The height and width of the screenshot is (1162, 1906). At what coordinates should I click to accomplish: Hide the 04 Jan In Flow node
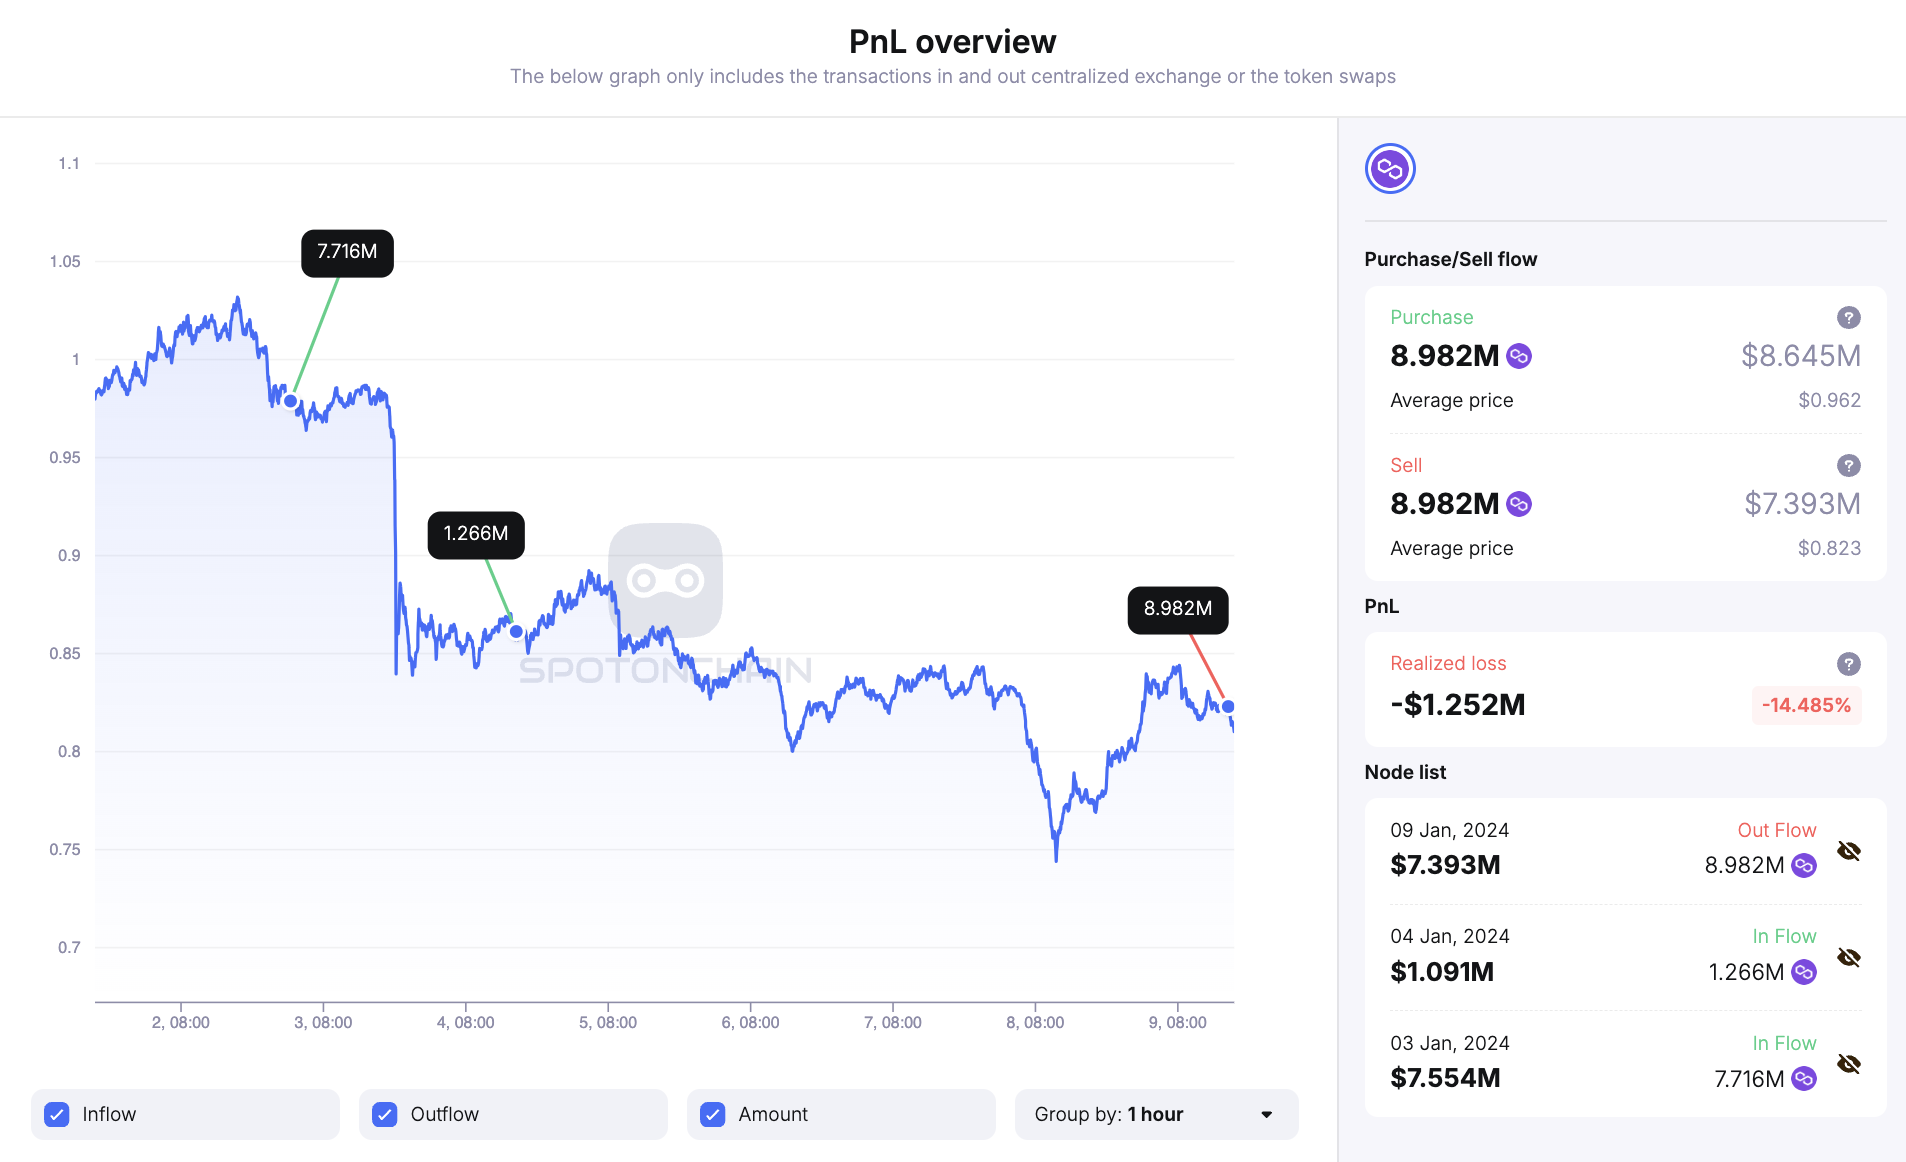[x=1849, y=957]
